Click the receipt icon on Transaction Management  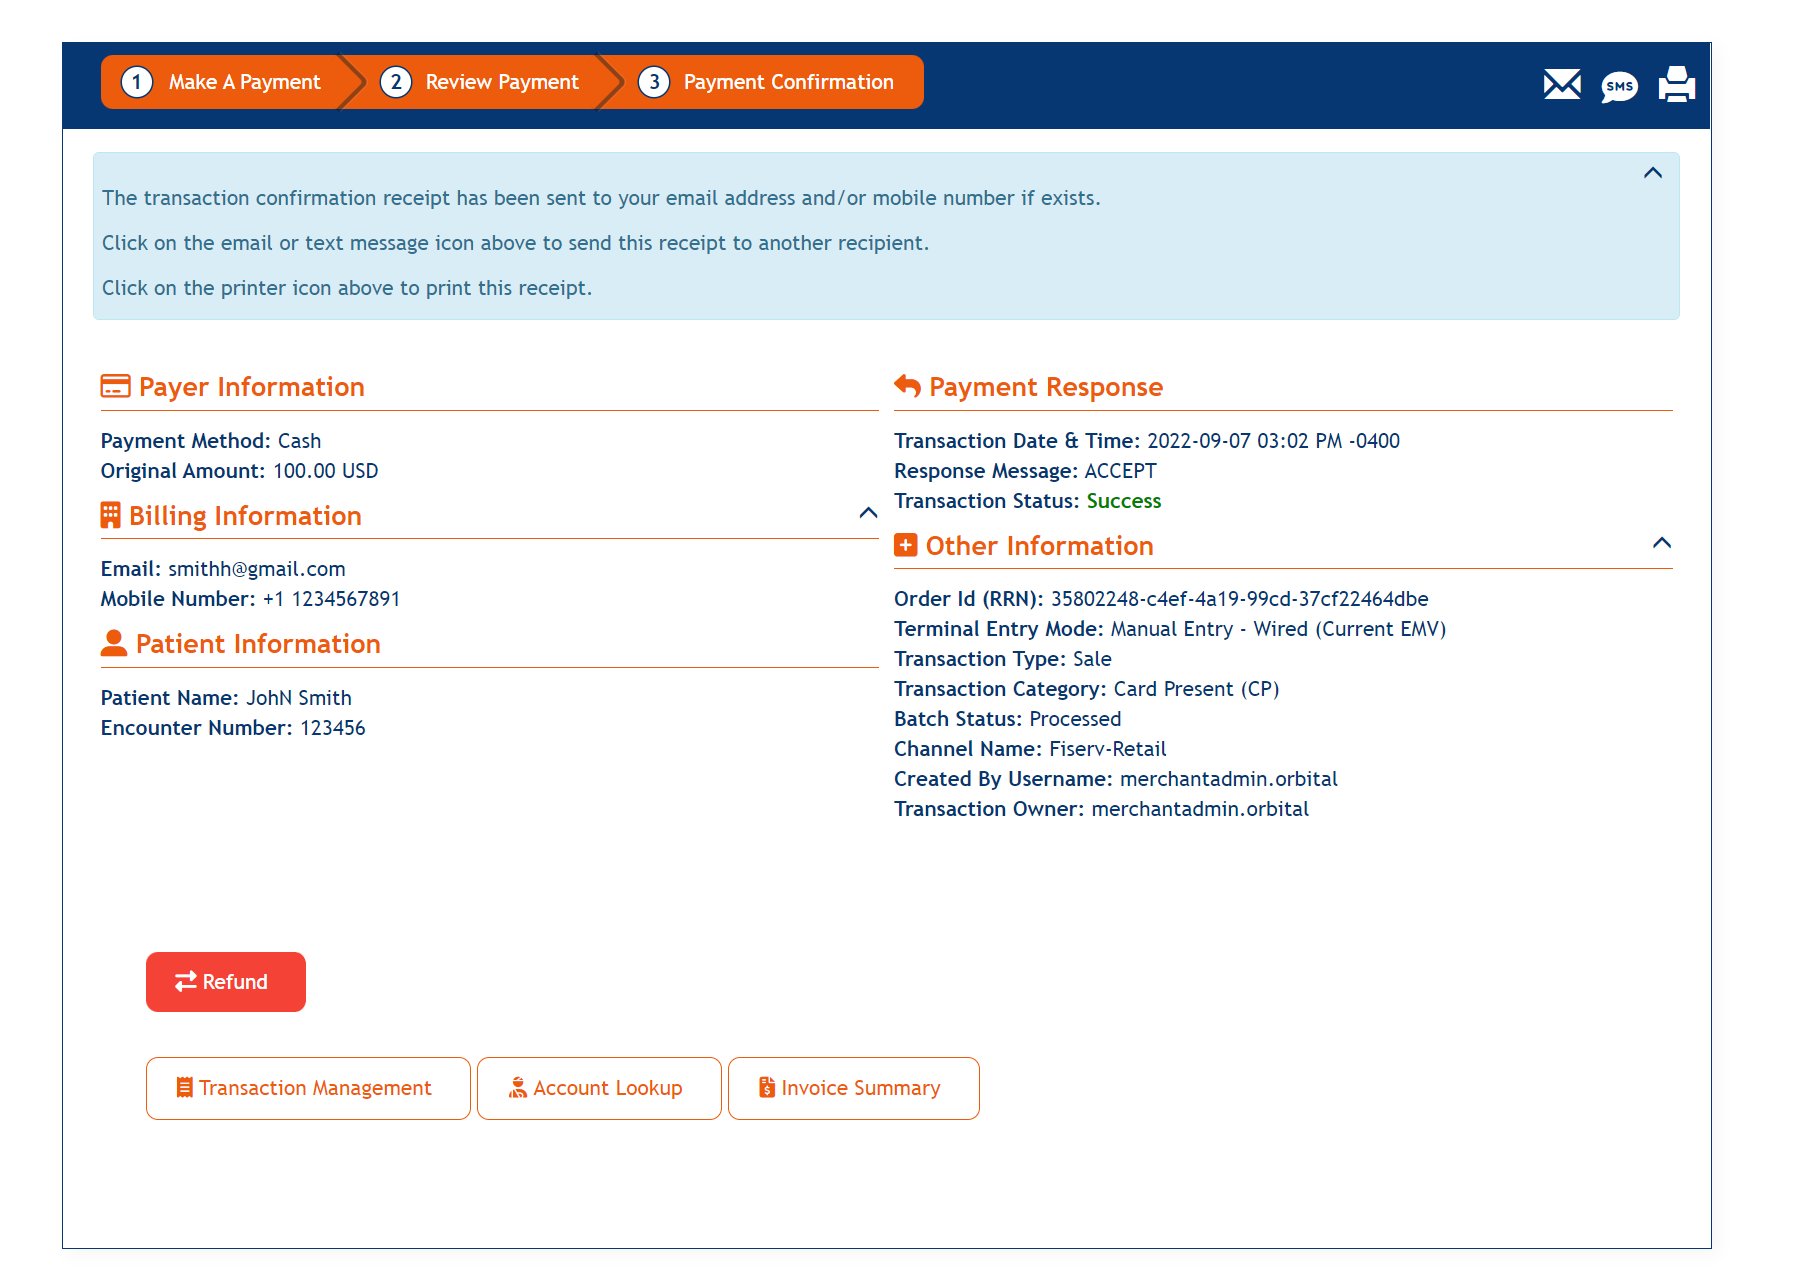[185, 1087]
